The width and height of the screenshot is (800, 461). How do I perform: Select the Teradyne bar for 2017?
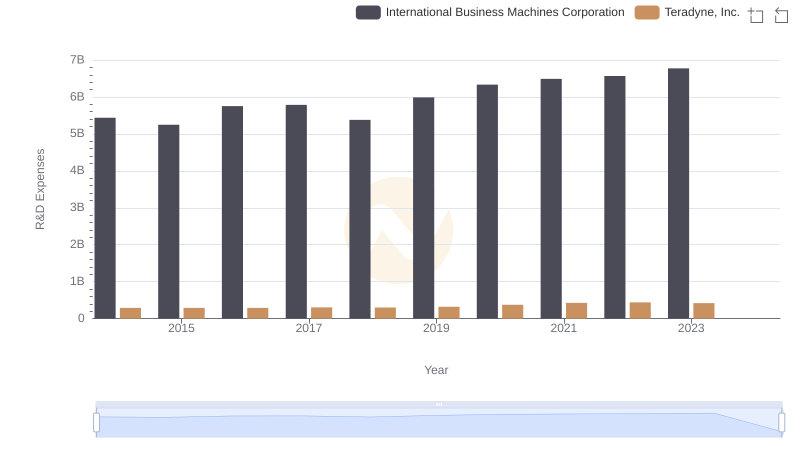tap(322, 313)
